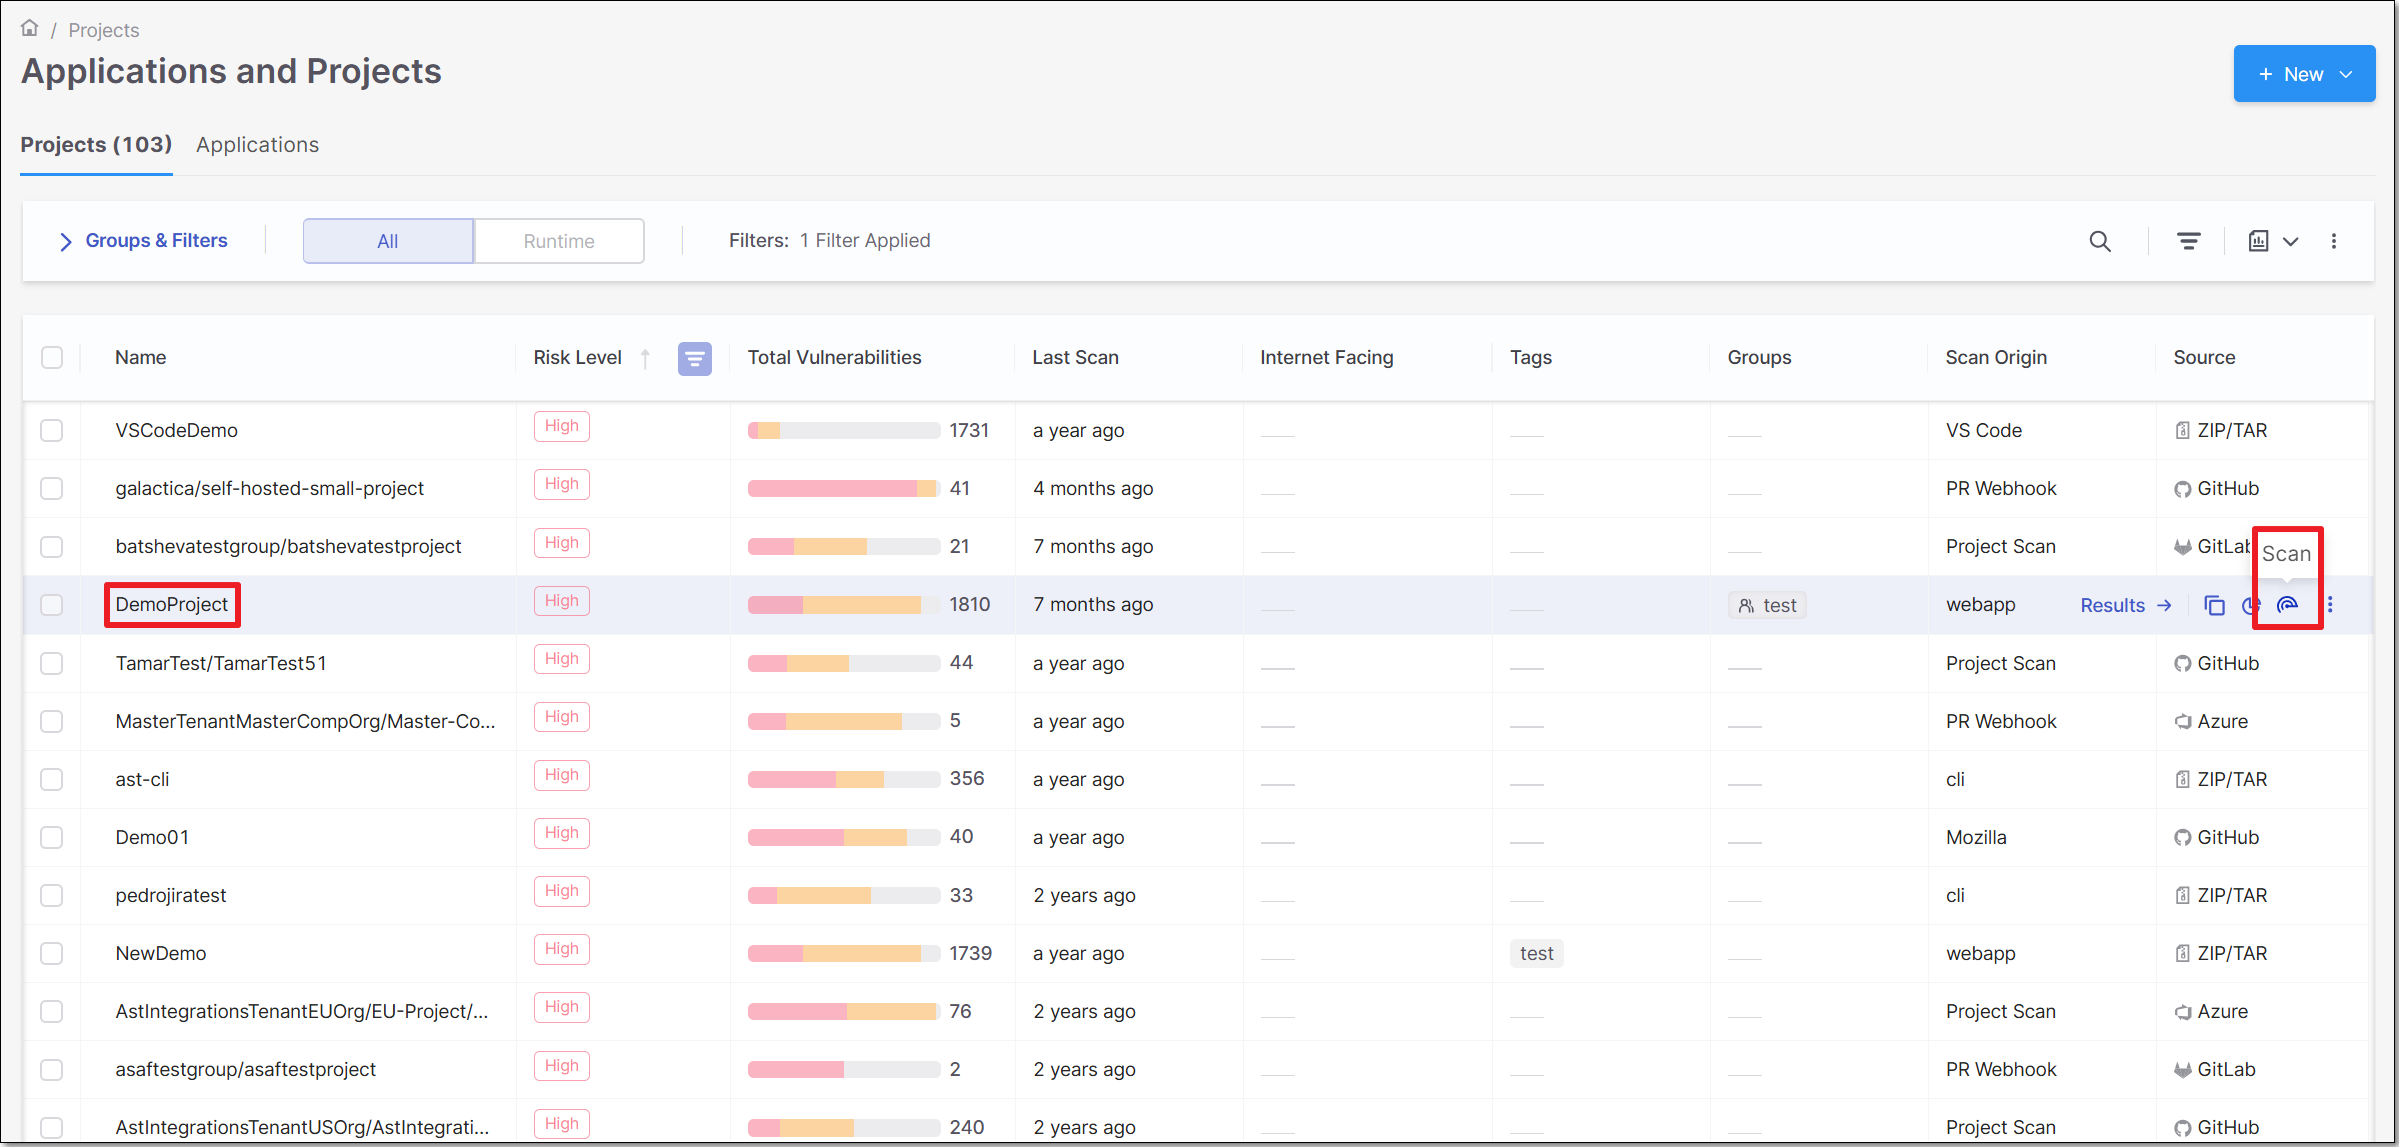Click the Internet Facing column header

[x=1327, y=358]
